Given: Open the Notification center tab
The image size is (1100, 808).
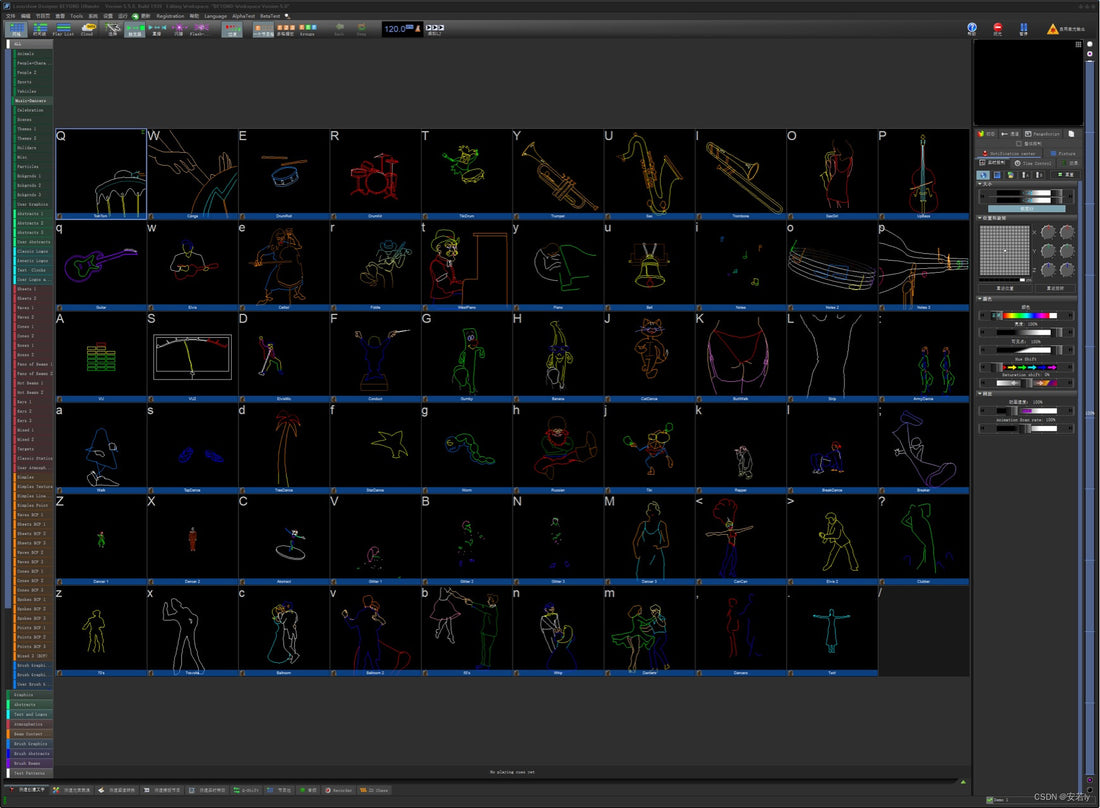Looking at the screenshot, I should (x=1009, y=154).
